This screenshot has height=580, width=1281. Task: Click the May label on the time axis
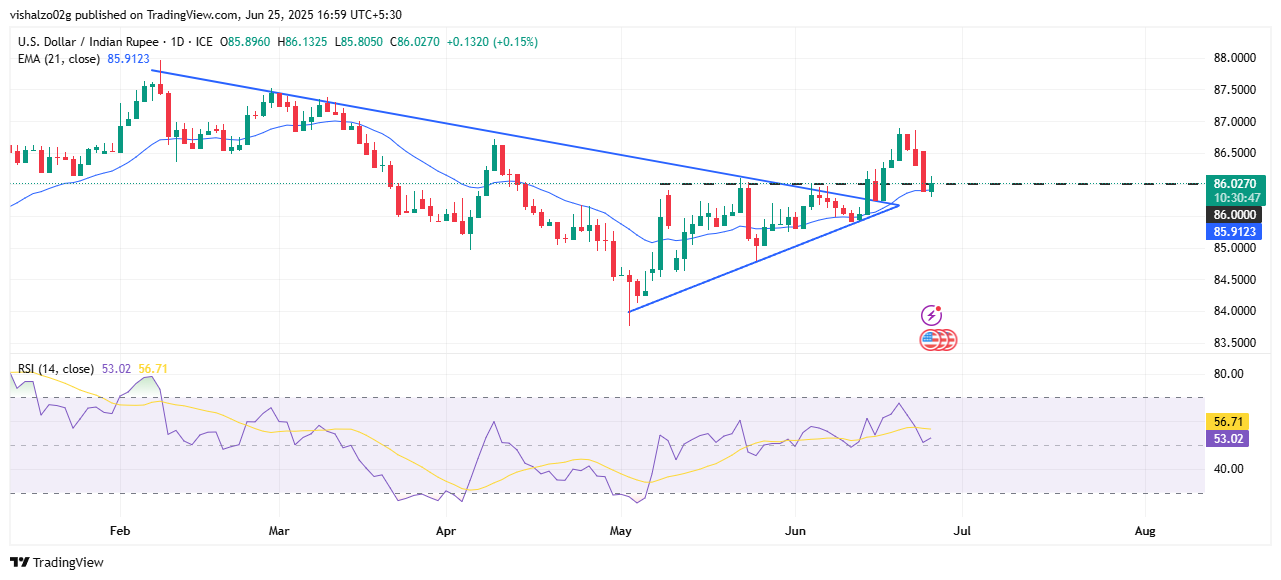coord(622,530)
